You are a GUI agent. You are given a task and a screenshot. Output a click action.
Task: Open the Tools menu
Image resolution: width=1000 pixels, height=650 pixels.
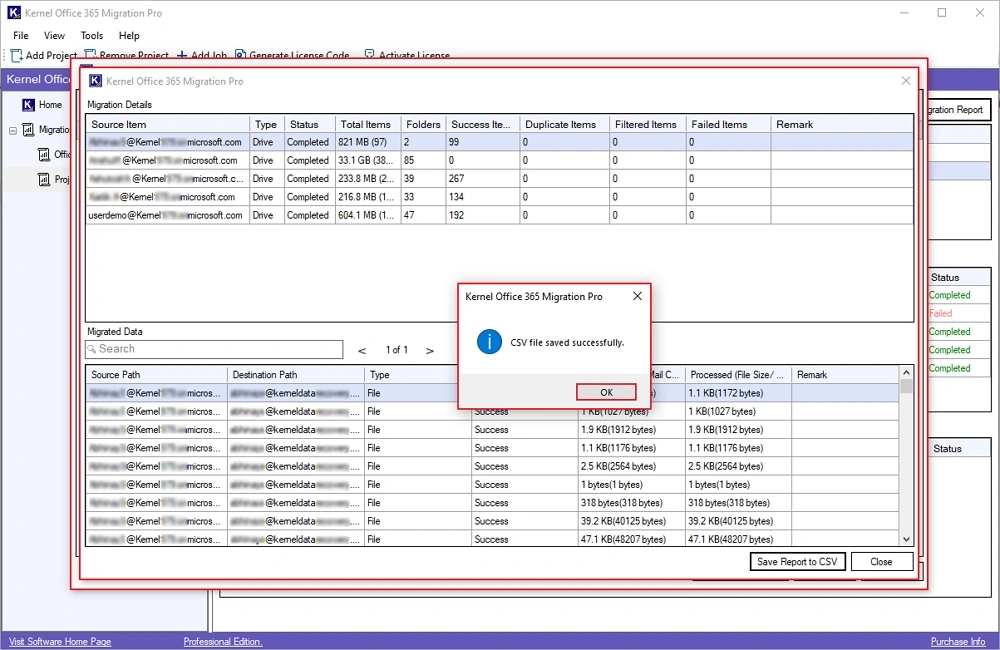coord(91,35)
